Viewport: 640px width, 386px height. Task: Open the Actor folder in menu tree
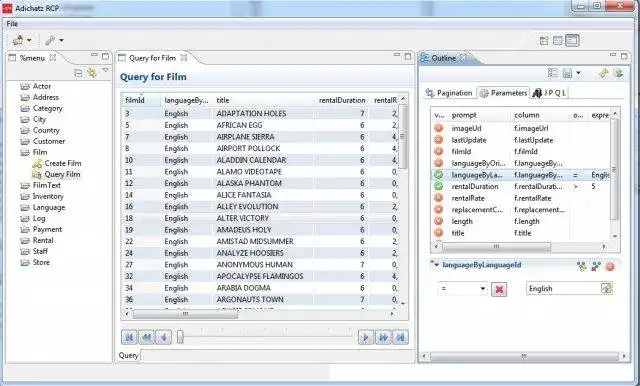click(x=42, y=86)
